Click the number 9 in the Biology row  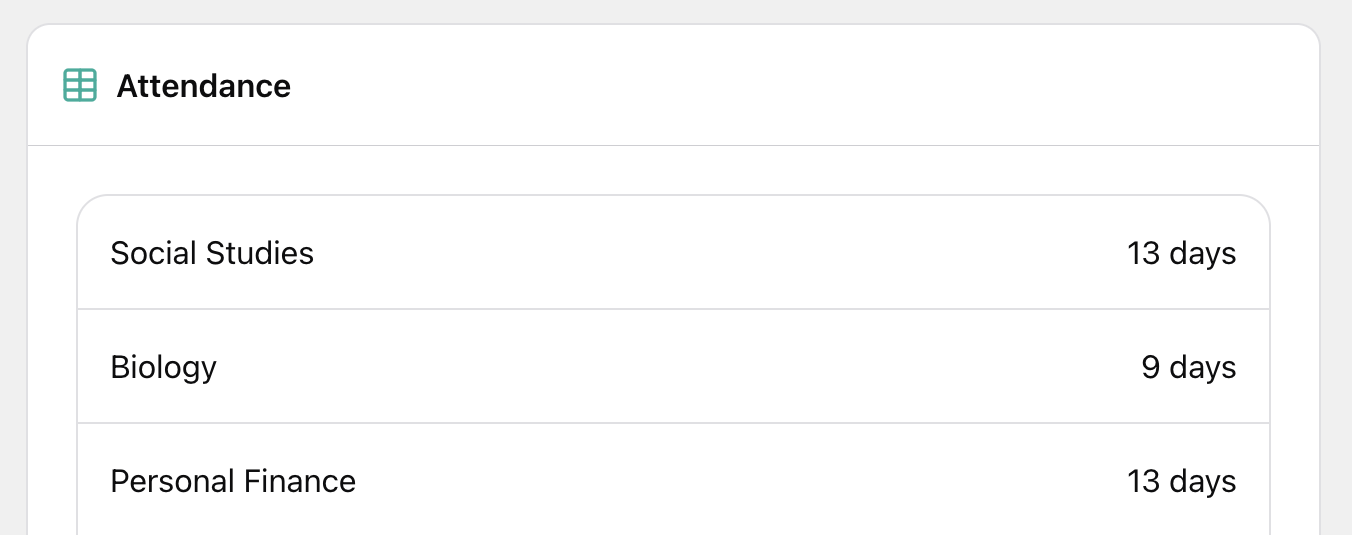coord(1151,367)
